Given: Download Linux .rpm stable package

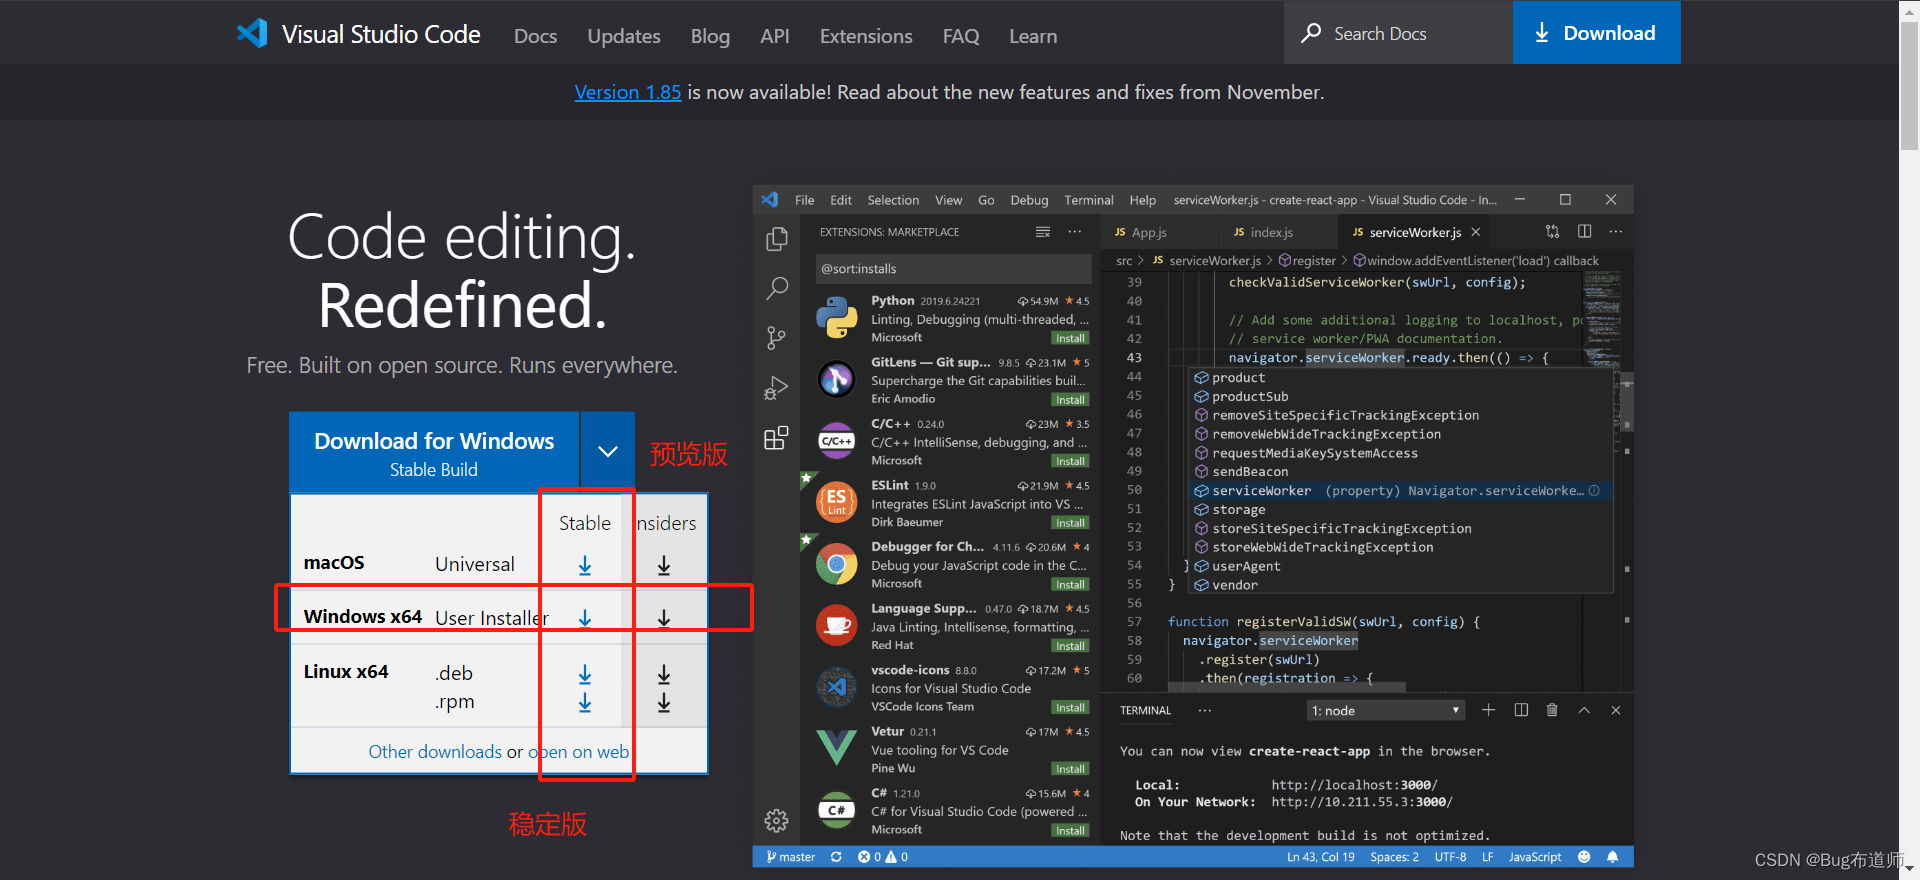Looking at the screenshot, I should 585,703.
